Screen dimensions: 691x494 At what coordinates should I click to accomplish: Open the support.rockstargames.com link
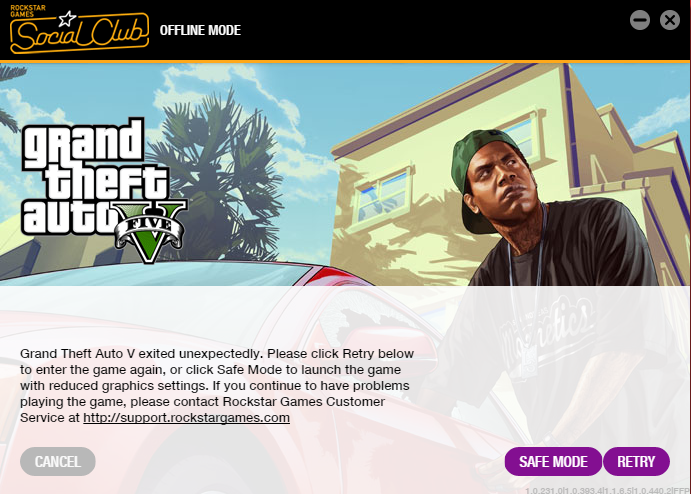click(x=186, y=417)
